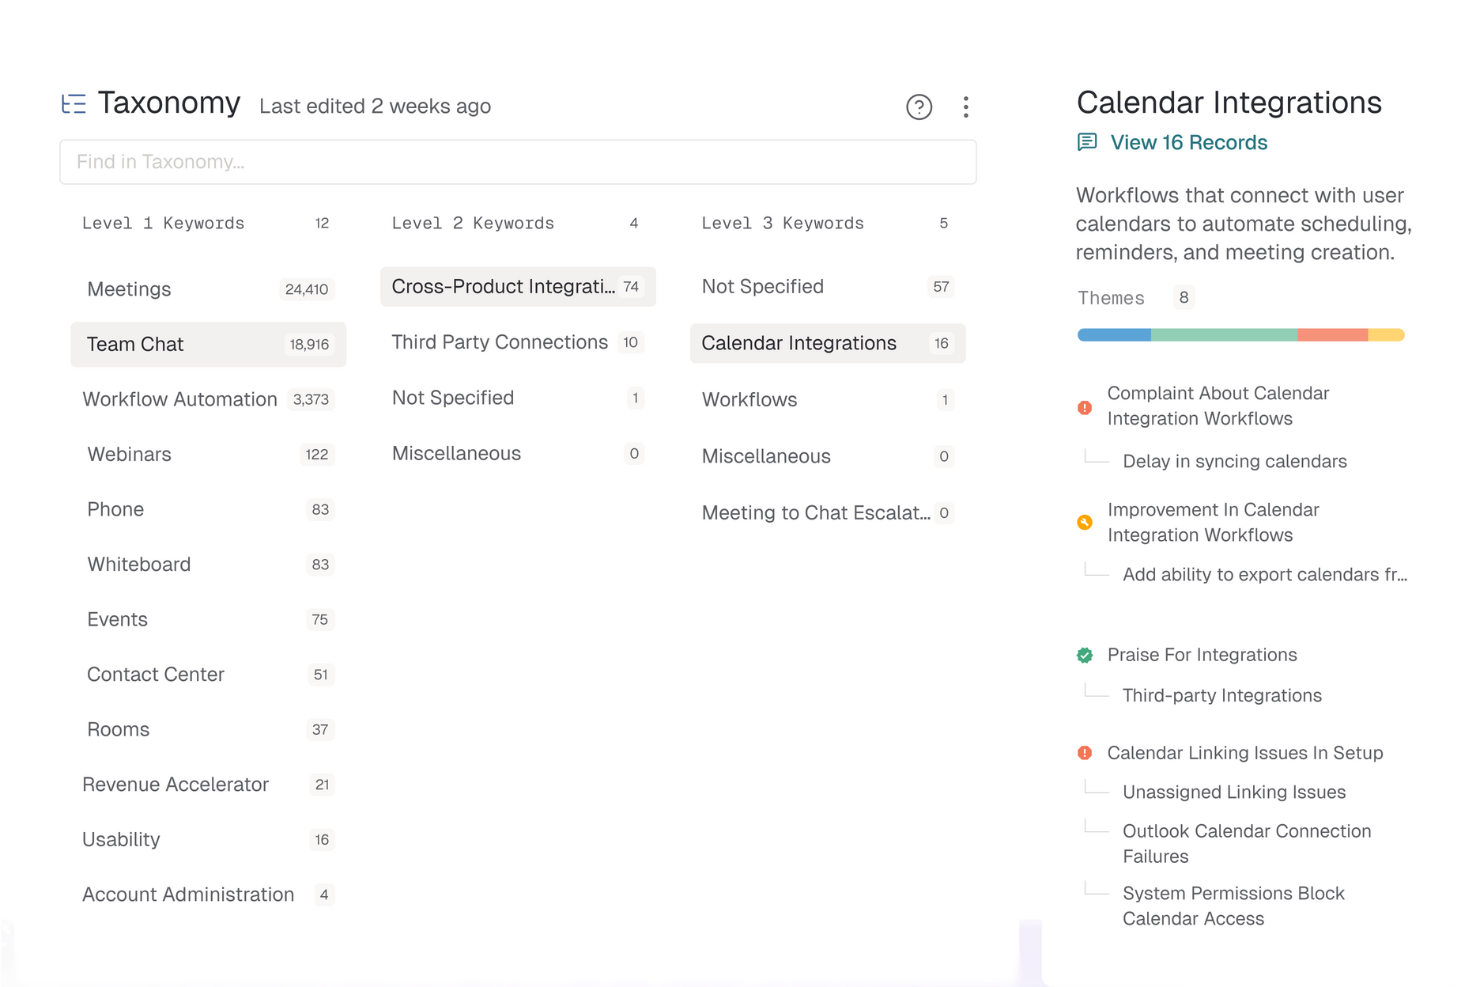Select the Outlook Calendar Connection Failures theme
Image resolution: width=1480 pixels, height=987 pixels.
[1246, 843]
